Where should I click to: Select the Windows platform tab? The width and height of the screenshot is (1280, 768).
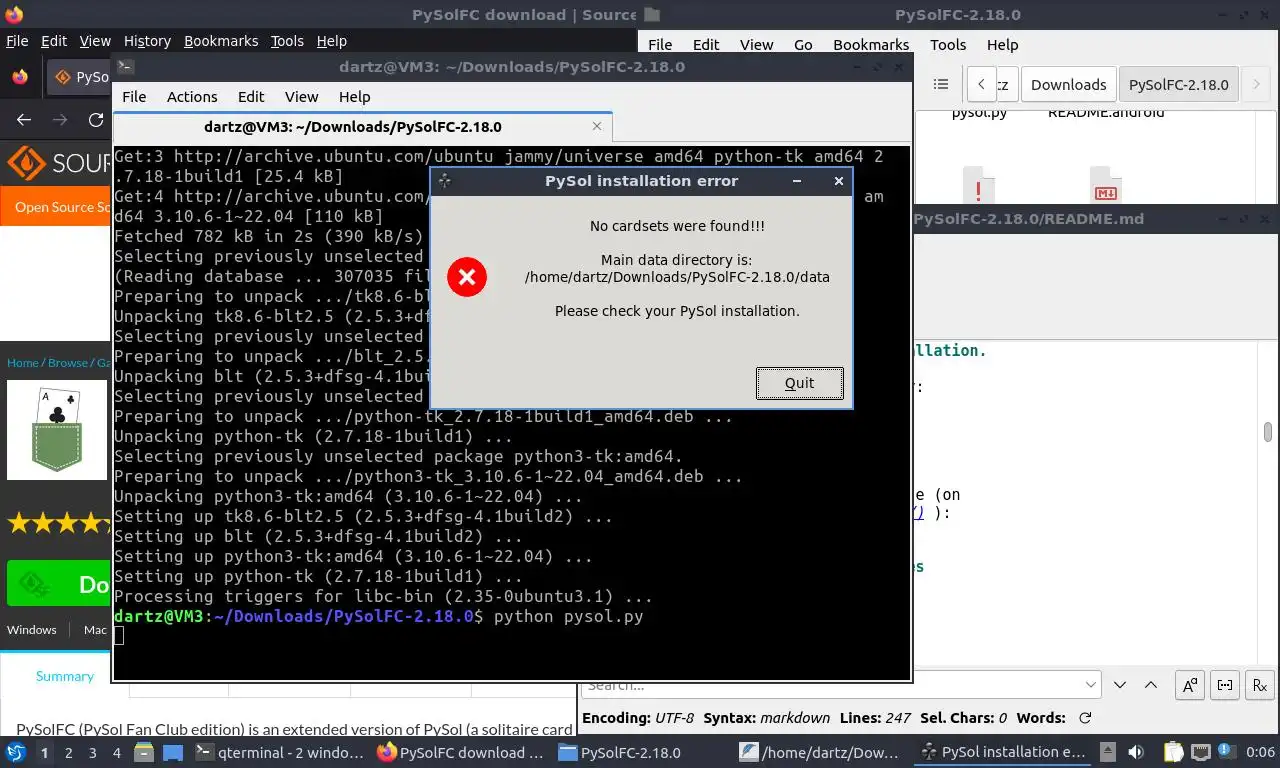[32, 630]
